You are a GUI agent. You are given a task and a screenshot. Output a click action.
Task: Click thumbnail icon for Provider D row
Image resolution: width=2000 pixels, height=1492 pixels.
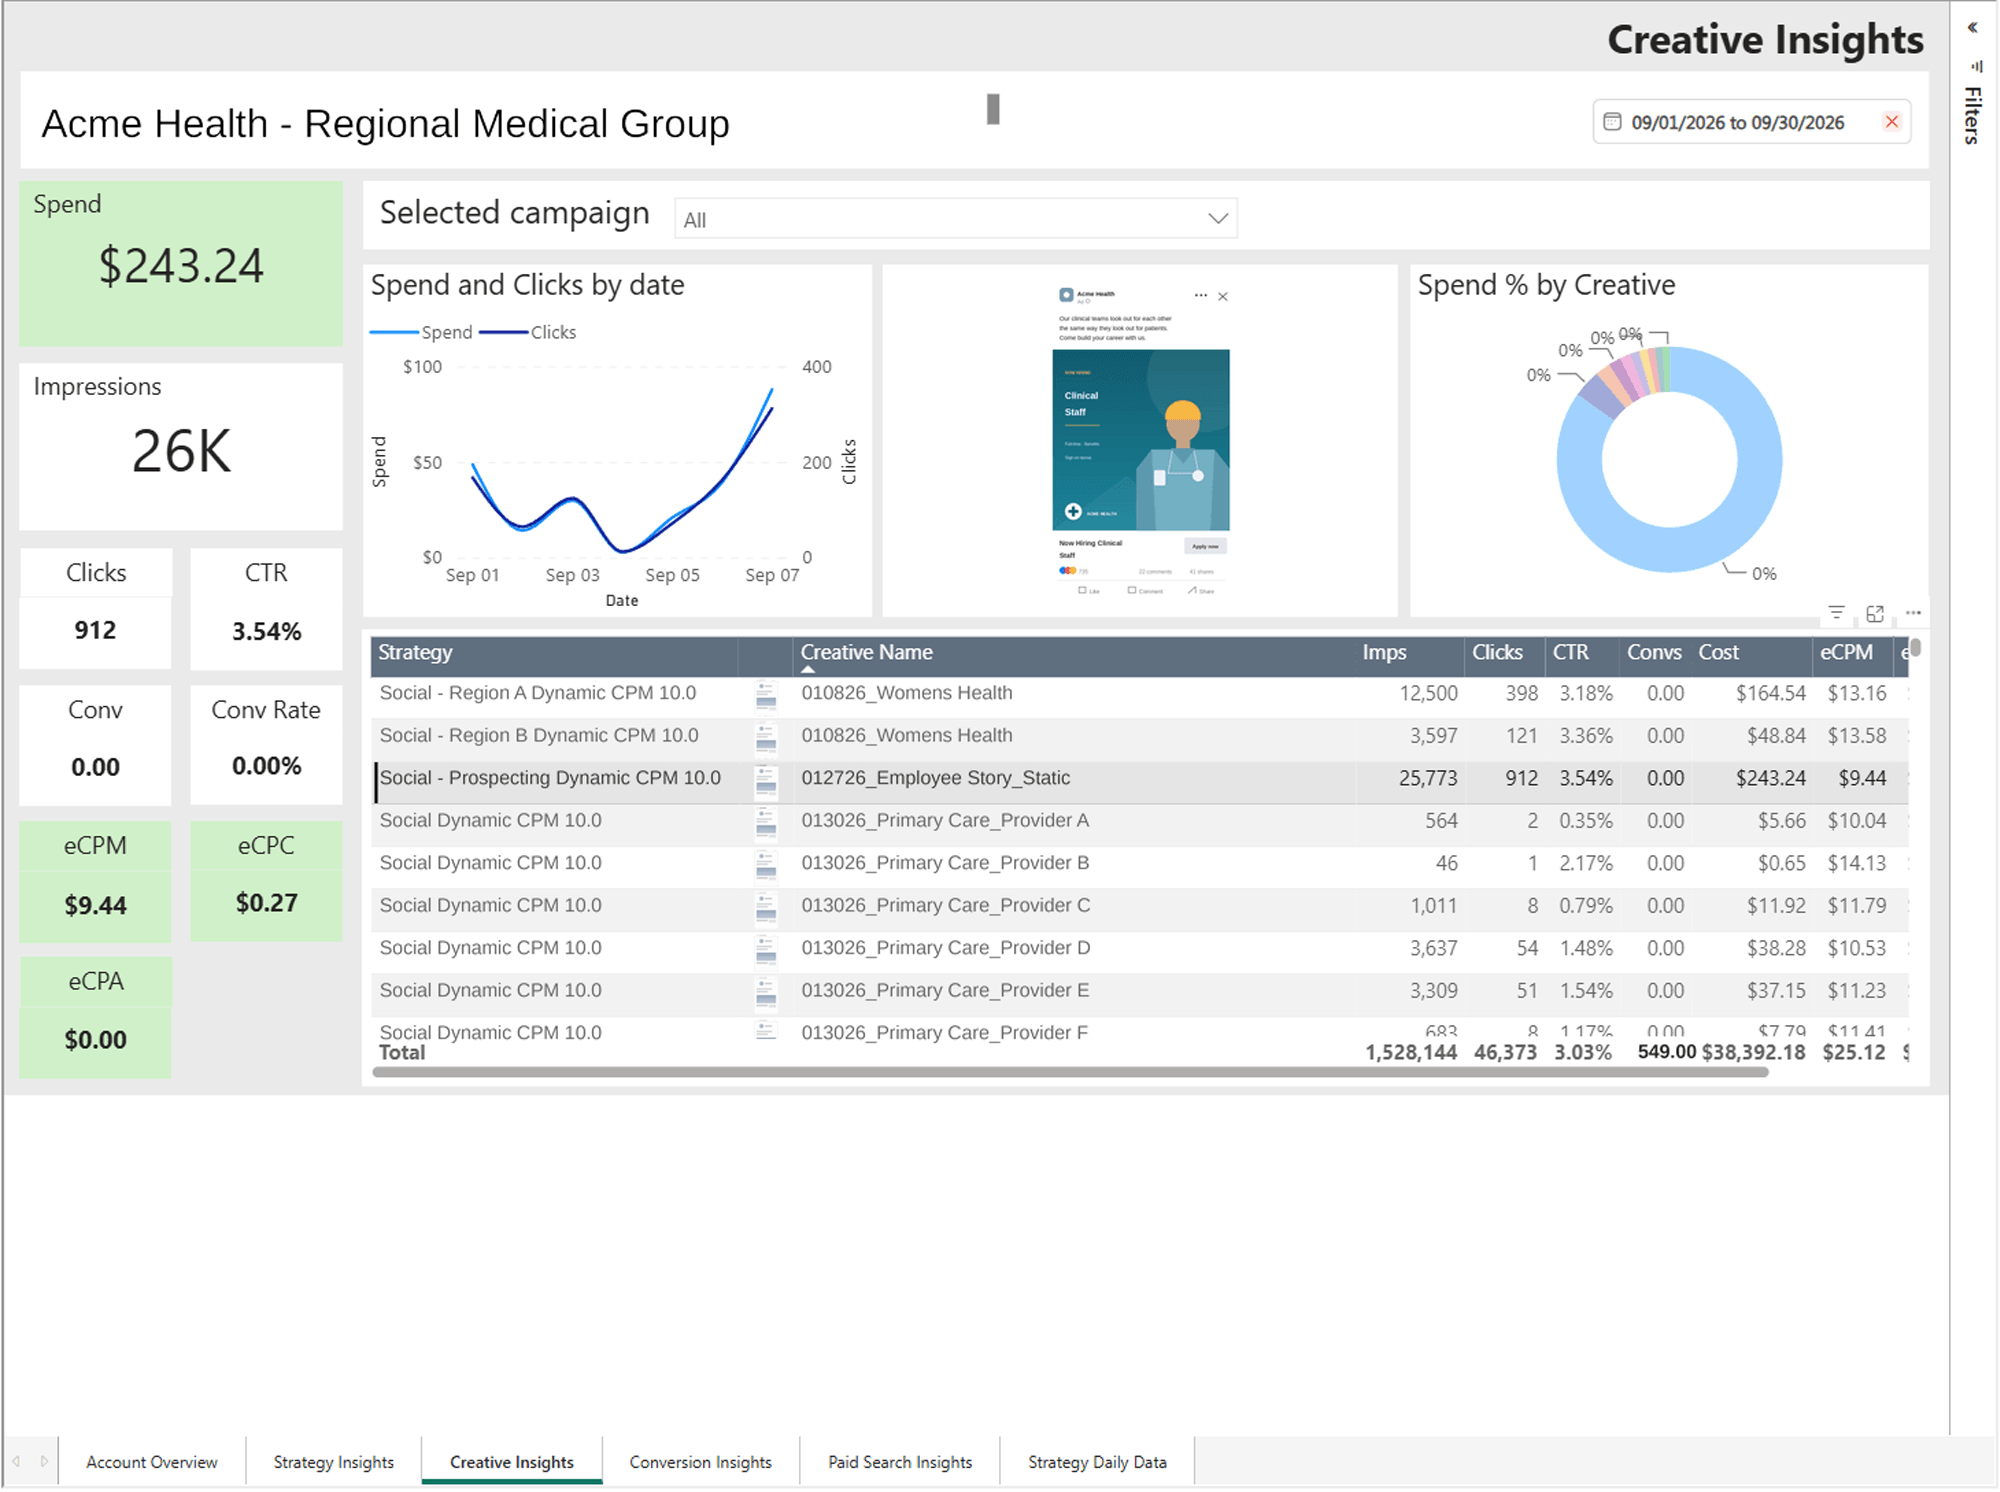(766, 950)
